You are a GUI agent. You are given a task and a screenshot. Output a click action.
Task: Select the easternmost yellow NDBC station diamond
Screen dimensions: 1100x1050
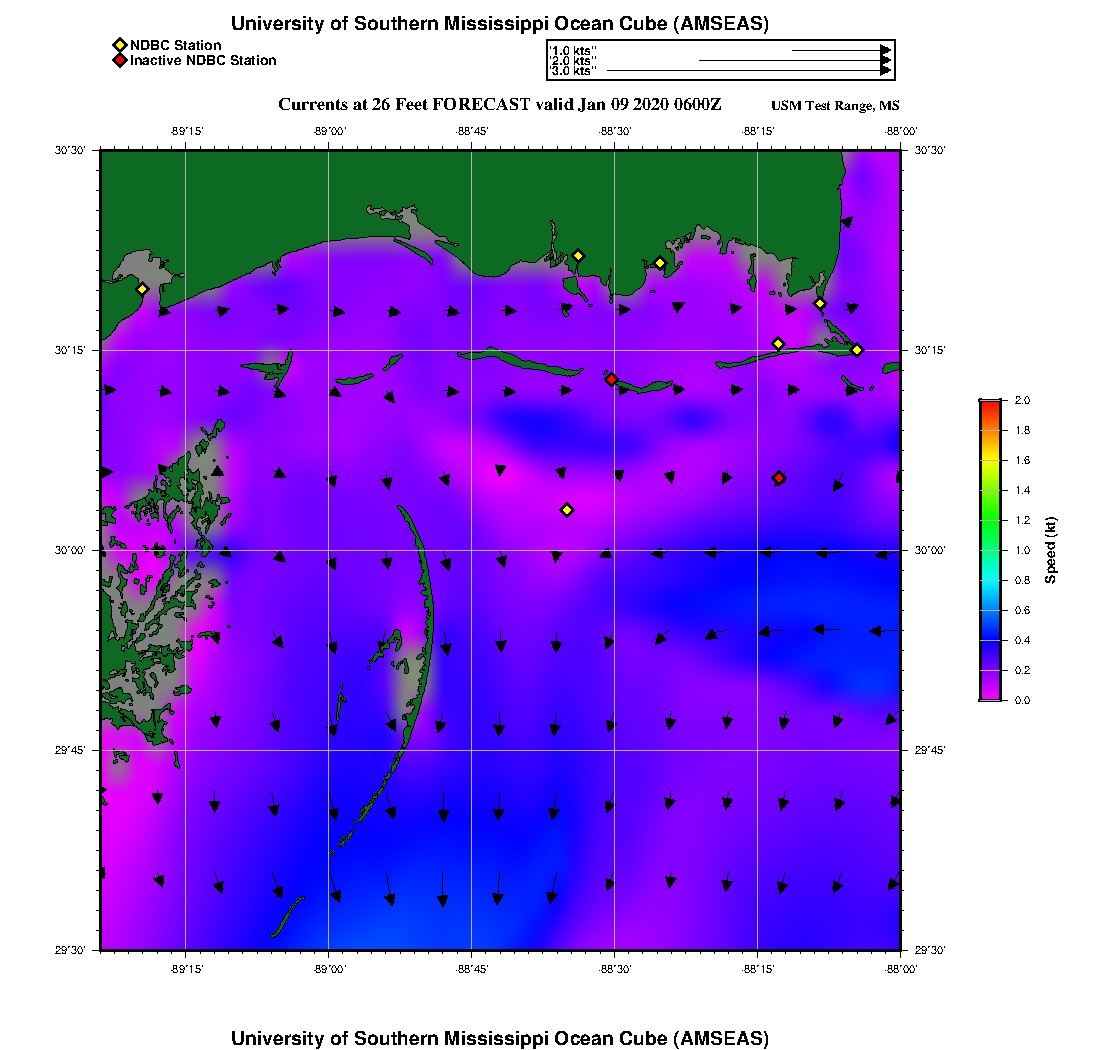pyautogui.click(x=857, y=350)
